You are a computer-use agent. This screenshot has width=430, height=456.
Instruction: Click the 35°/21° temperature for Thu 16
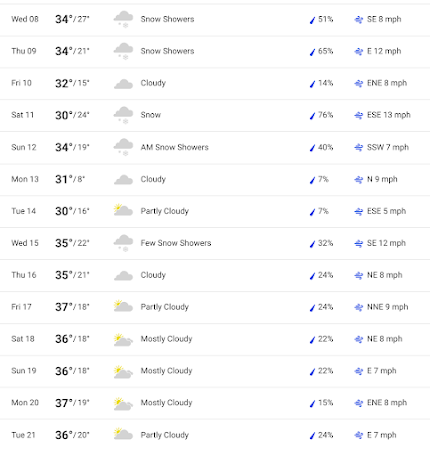(72, 275)
